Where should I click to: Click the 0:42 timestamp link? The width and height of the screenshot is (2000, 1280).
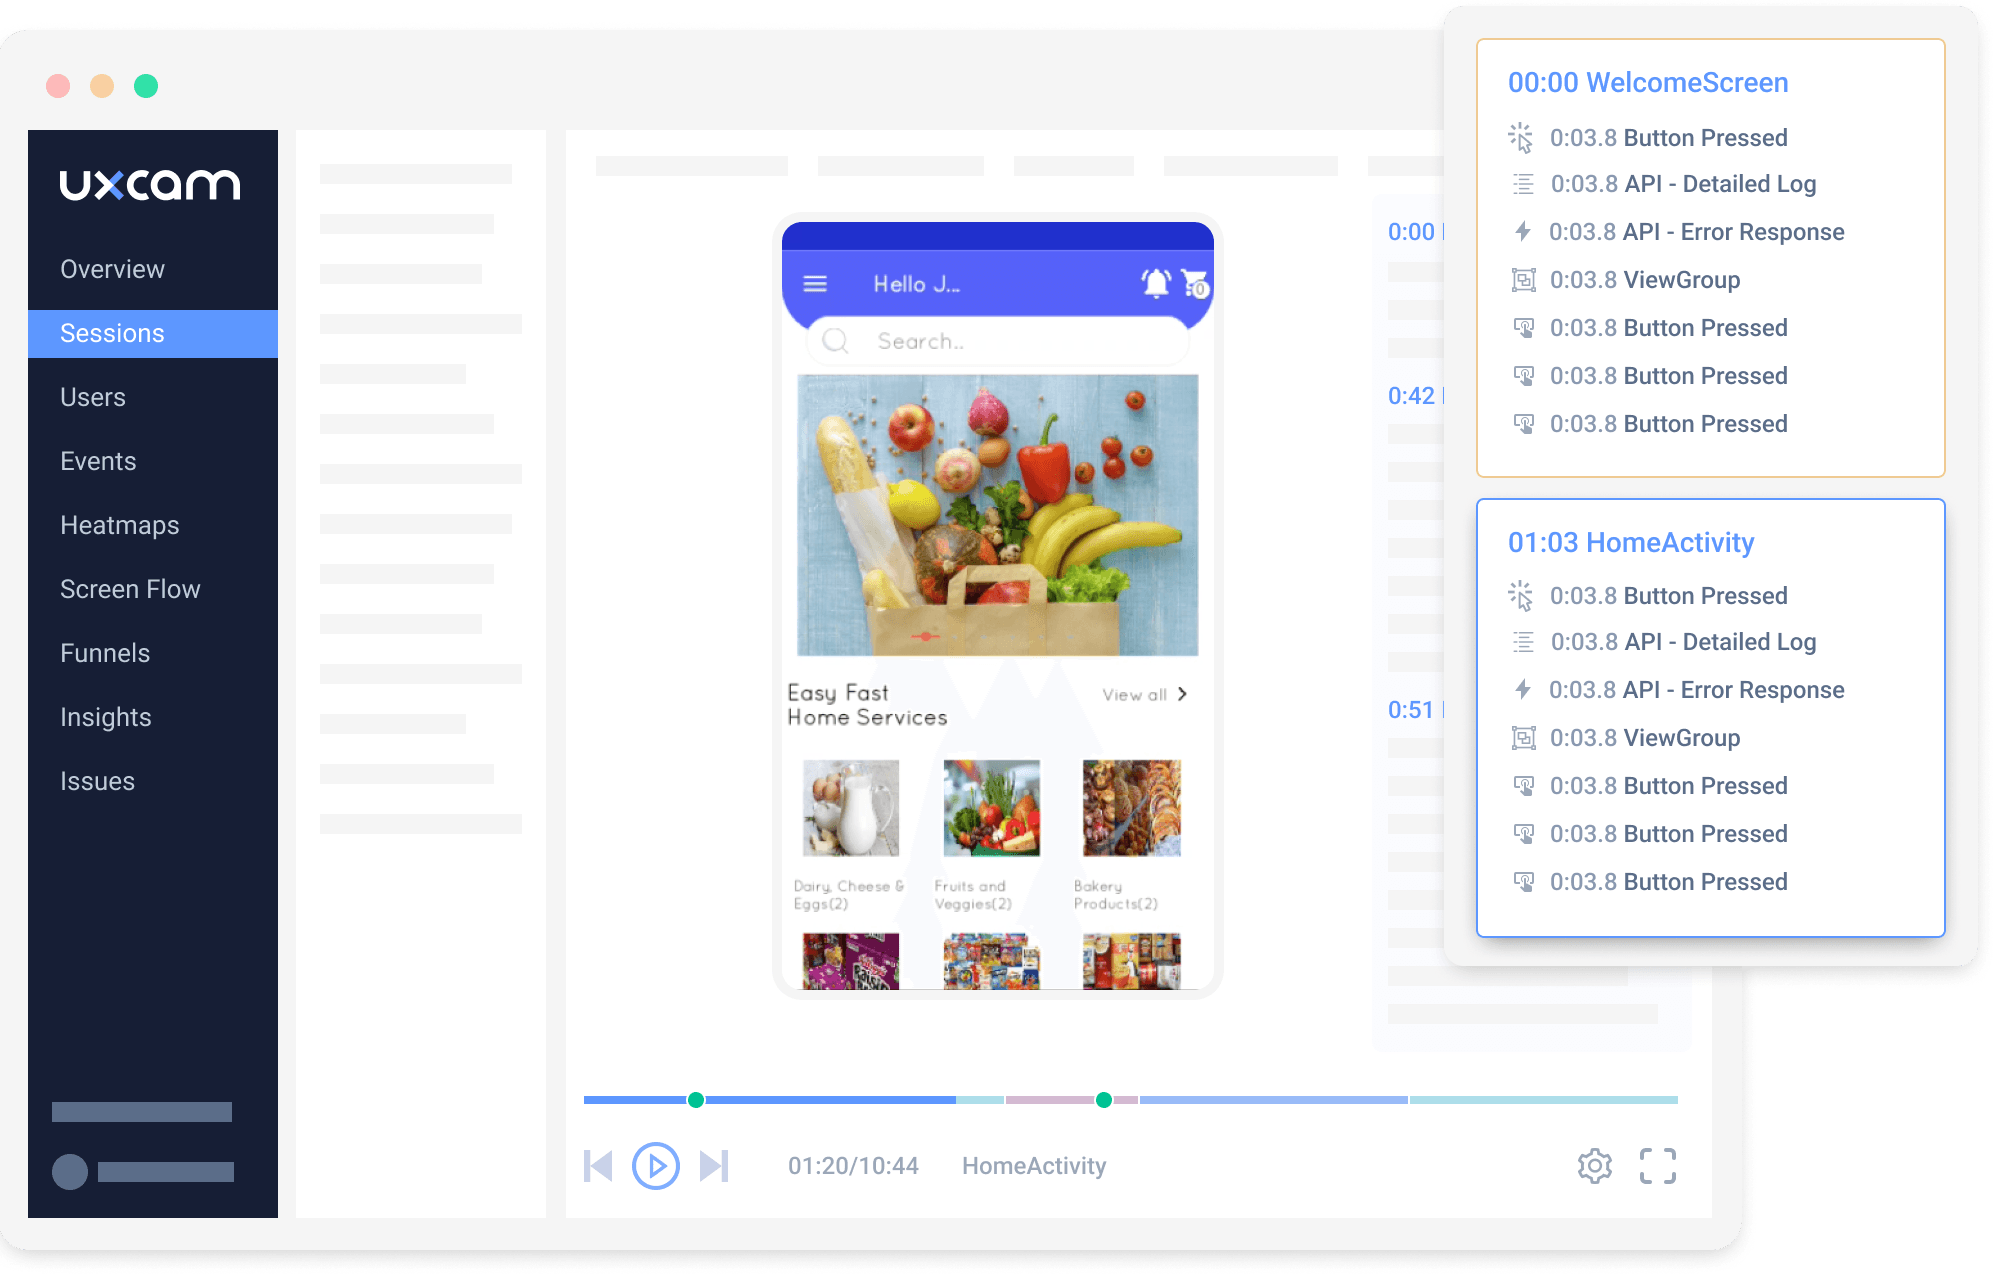1411,395
